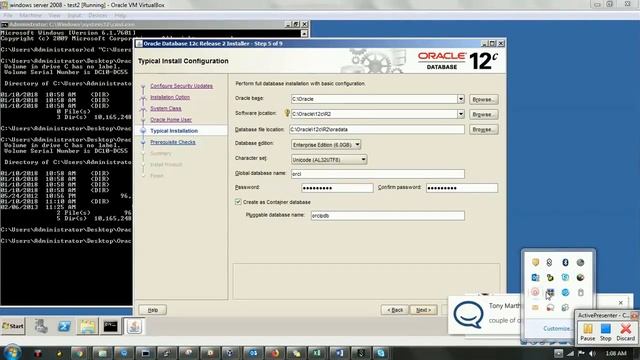Click command prompt scrollbar up arrow
The height and width of the screenshot is (360, 640).
coord(304,33)
